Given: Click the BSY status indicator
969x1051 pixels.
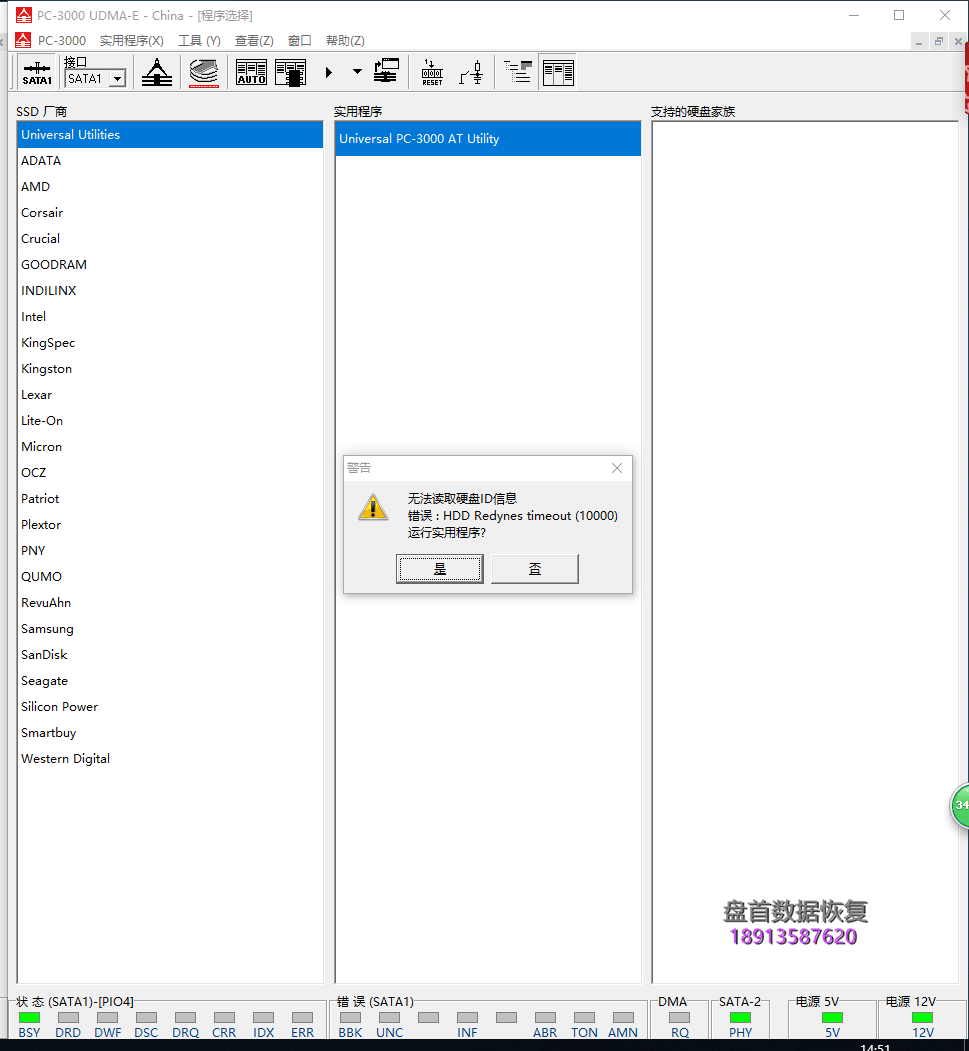Looking at the screenshot, I should pos(29,1018).
